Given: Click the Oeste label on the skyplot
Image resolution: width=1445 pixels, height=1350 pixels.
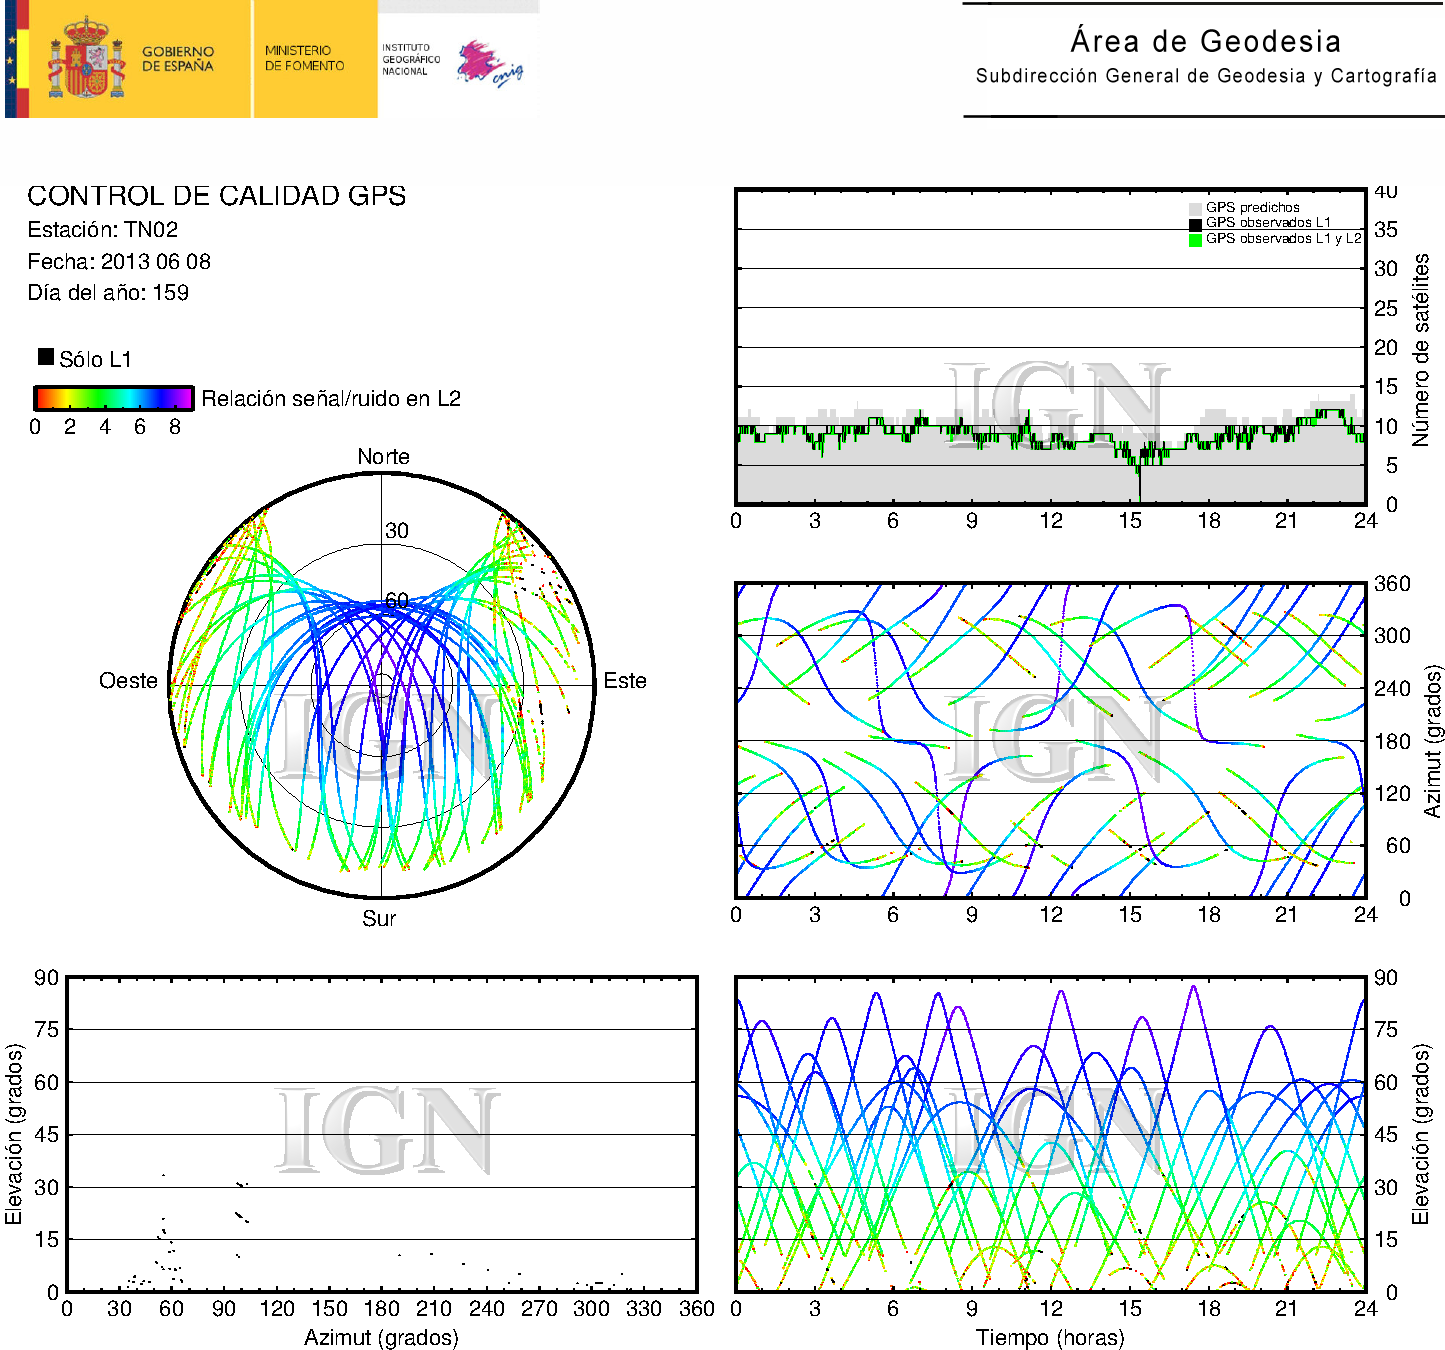Looking at the screenshot, I should 128,681.
